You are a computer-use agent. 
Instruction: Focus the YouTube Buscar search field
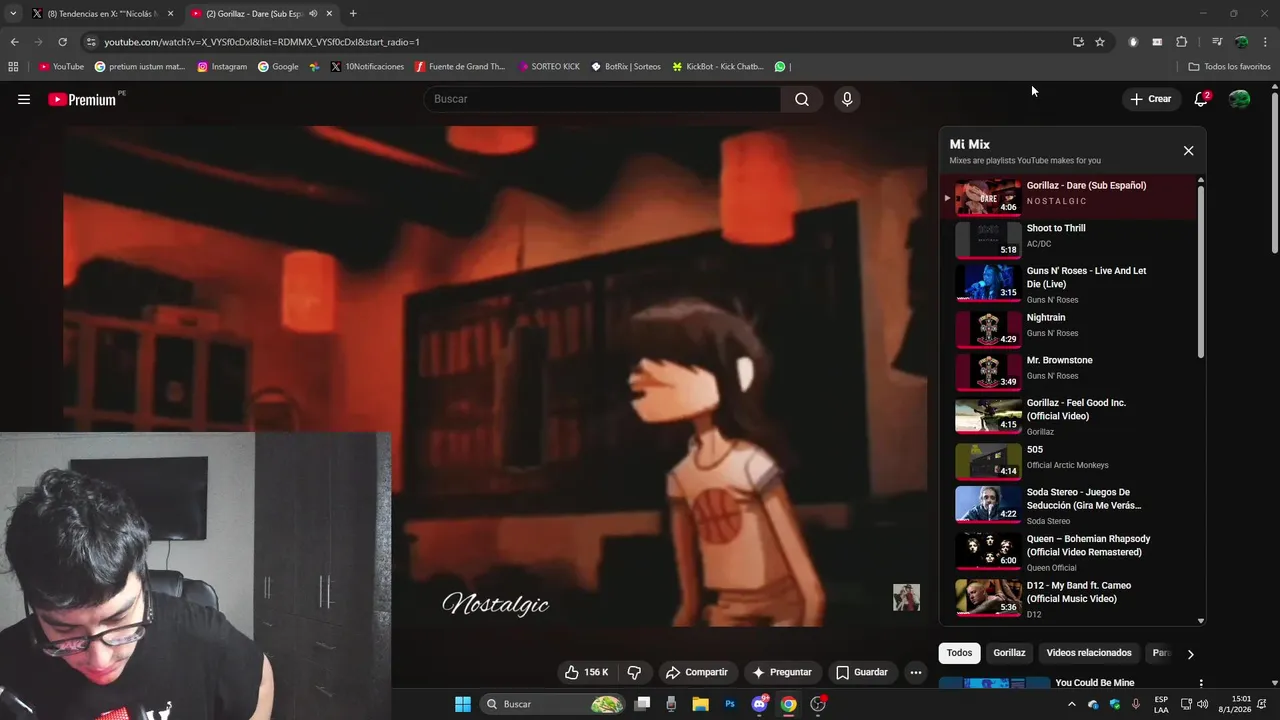[x=602, y=99]
